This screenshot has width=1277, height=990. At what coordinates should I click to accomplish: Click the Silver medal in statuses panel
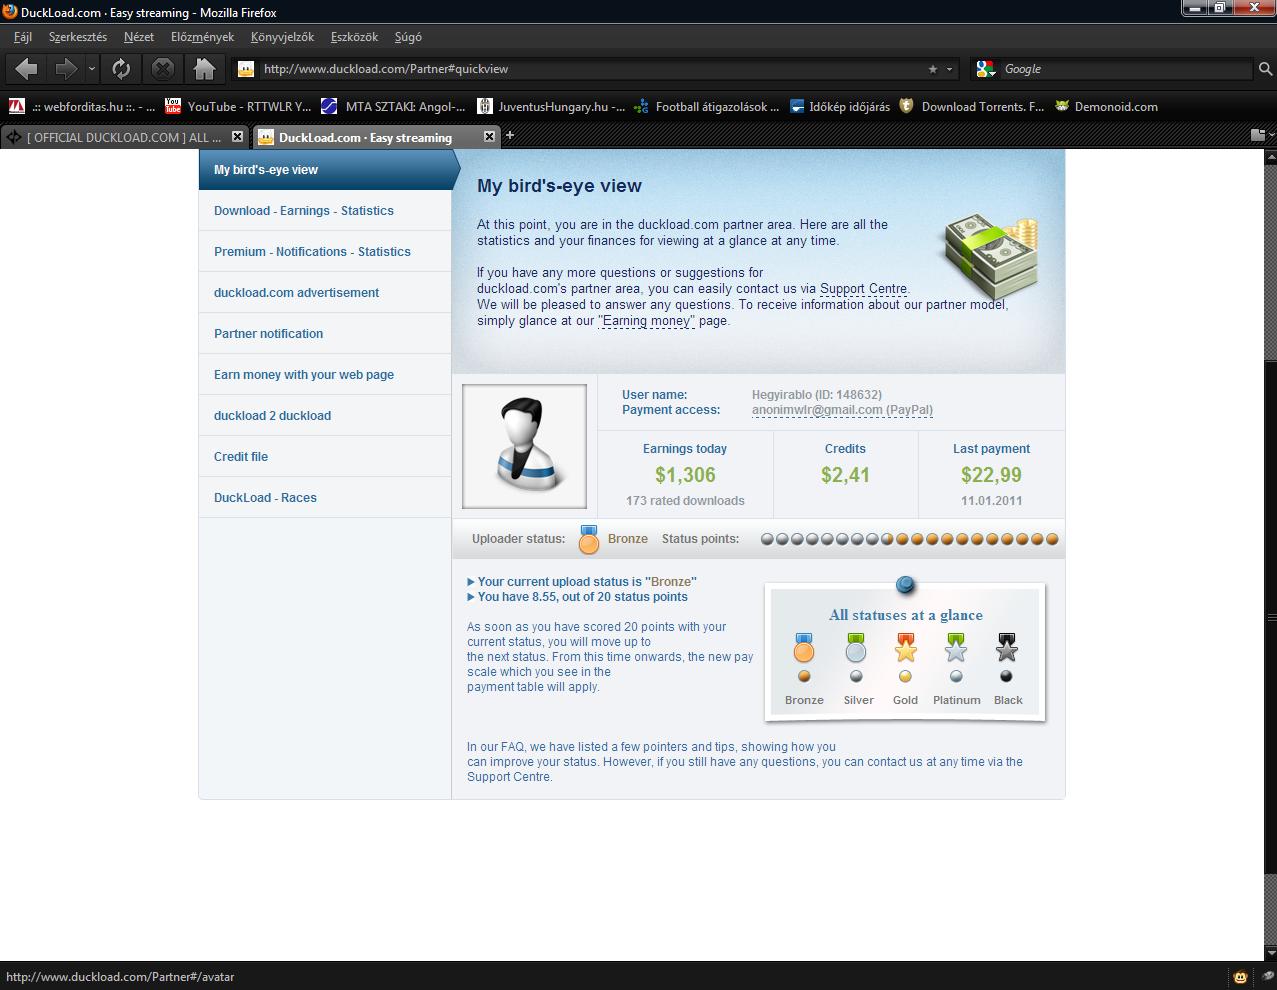(855, 648)
